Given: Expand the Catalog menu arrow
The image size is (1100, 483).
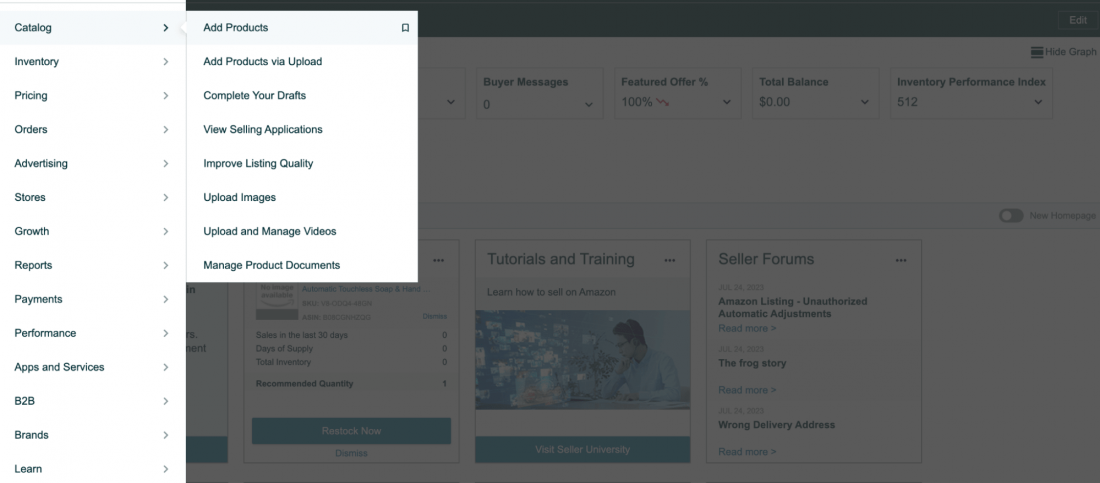Looking at the screenshot, I should 166,28.
